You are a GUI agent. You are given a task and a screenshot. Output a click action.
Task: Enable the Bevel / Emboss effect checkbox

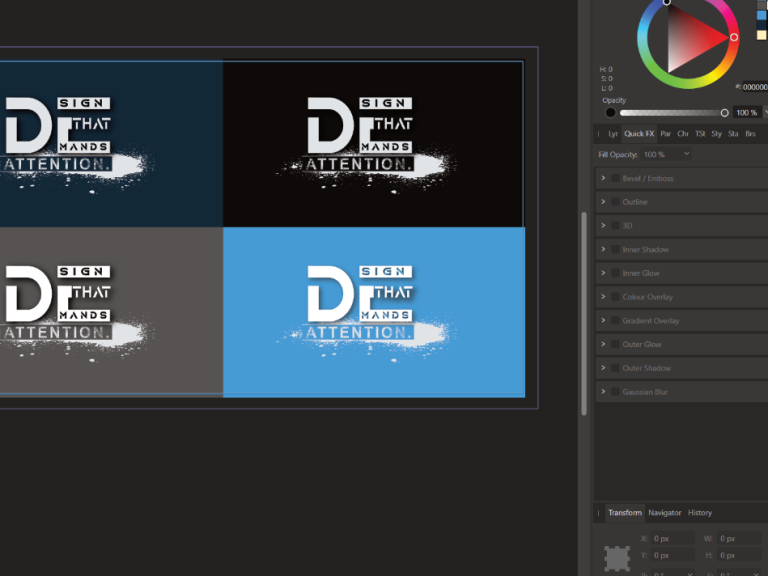(x=615, y=178)
